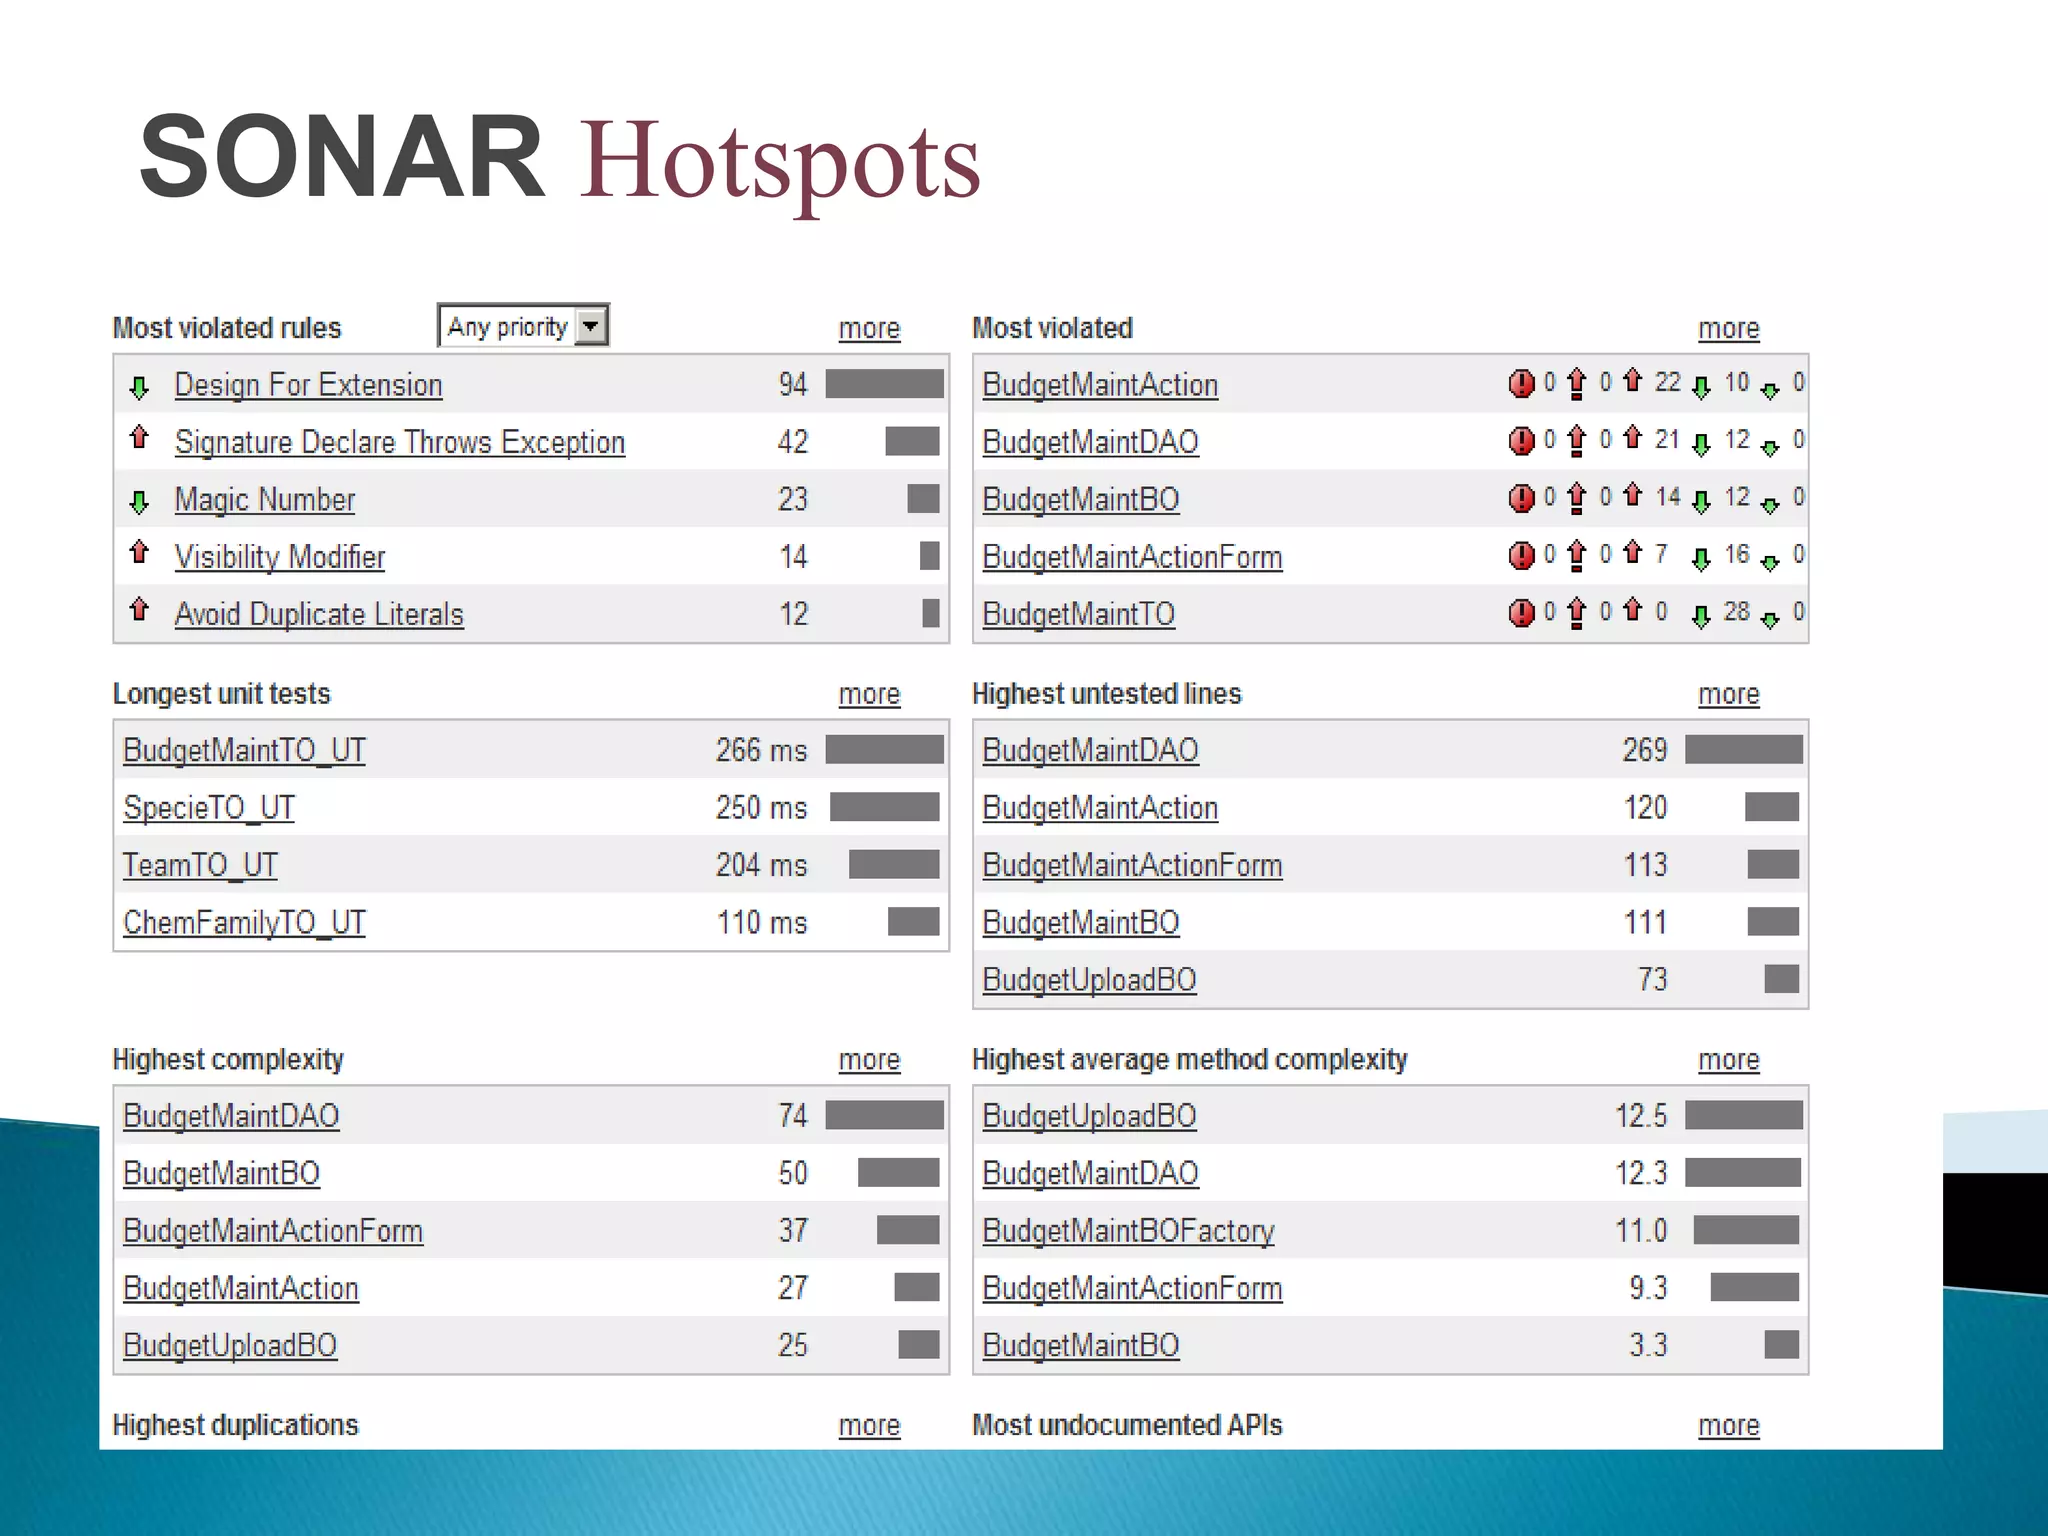Click the bar beside BudgetMaintDAO 269 untested lines
Image resolution: width=2048 pixels, height=1536 pixels.
[1744, 750]
